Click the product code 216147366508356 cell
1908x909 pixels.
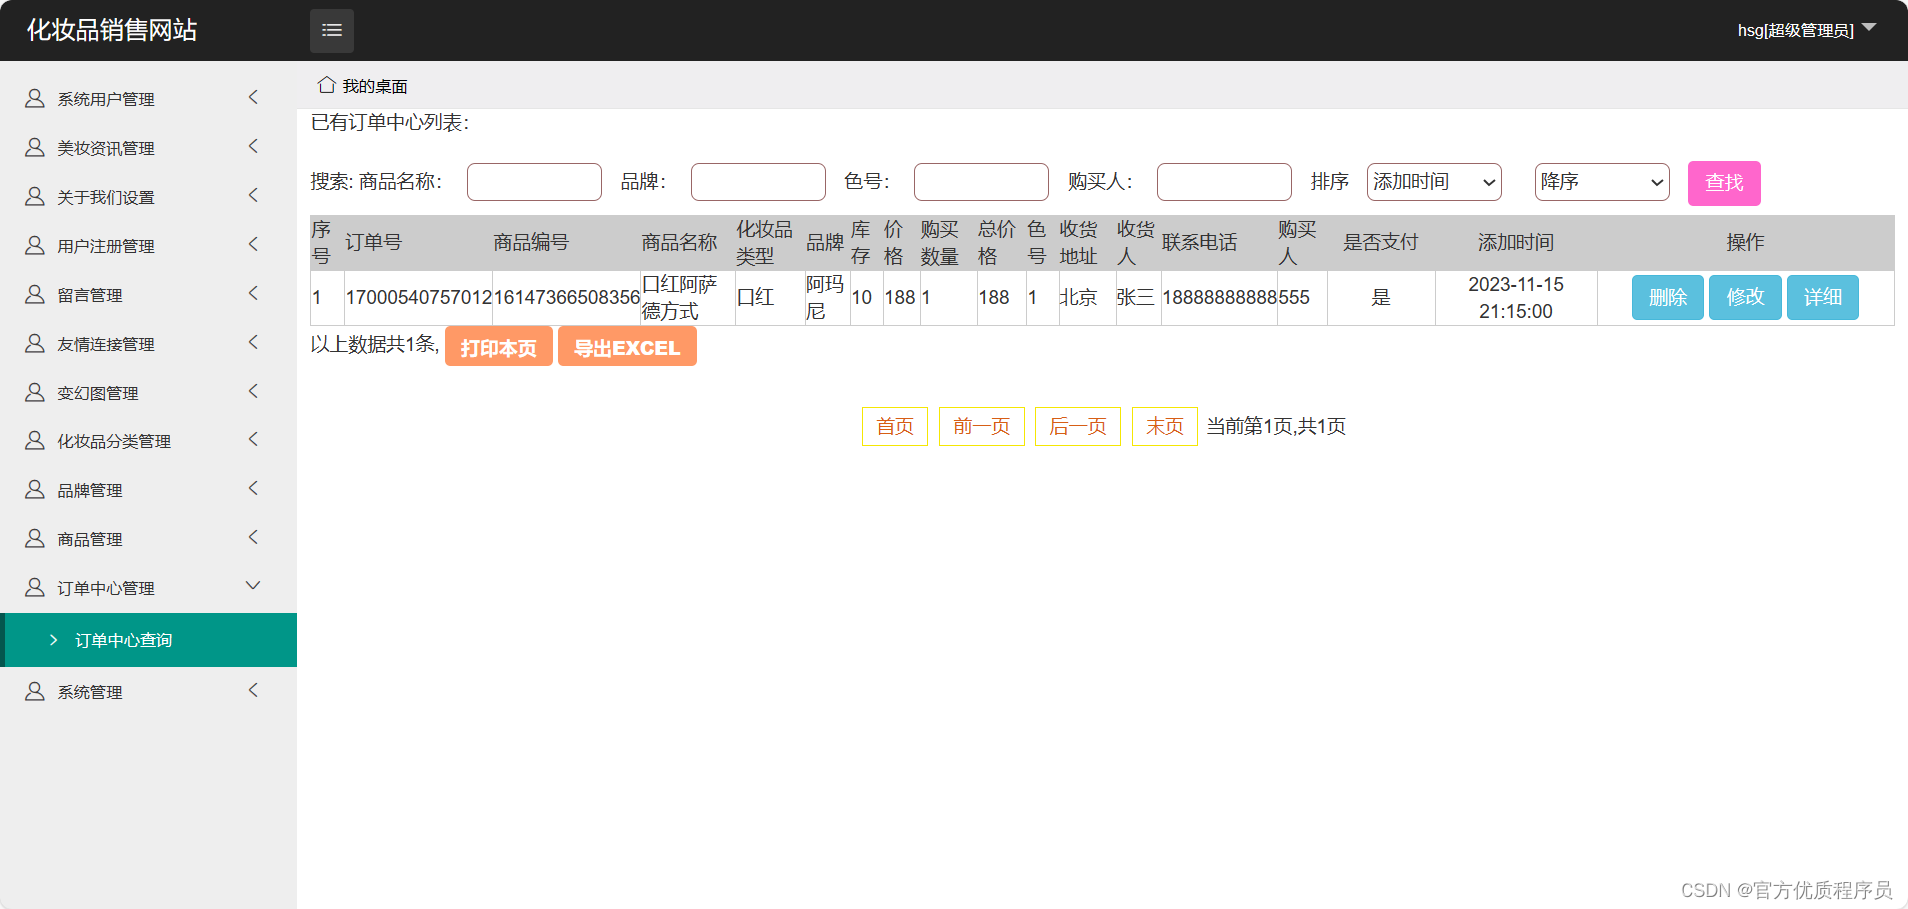click(566, 297)
